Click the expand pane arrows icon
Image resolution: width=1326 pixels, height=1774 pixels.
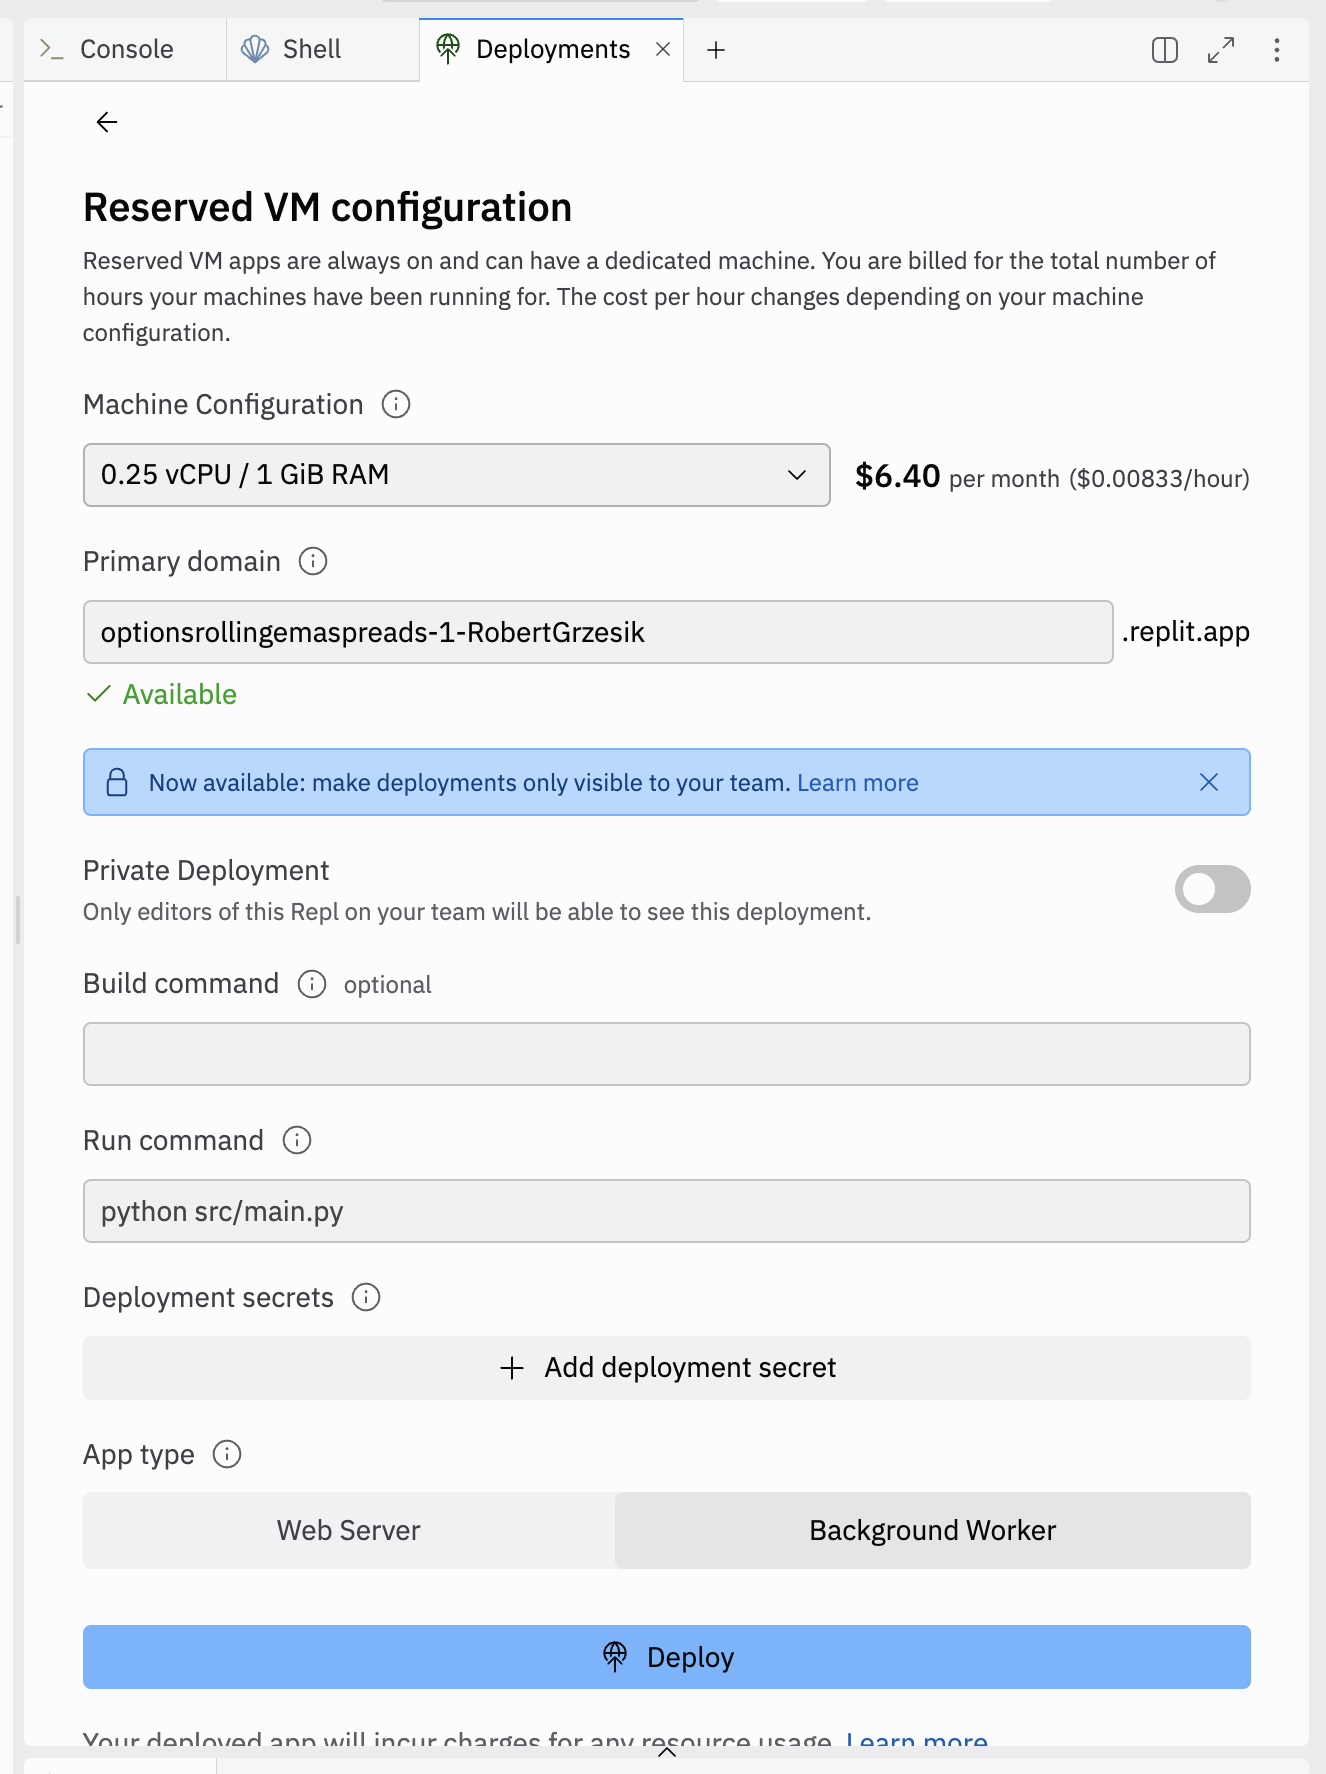pos(1221,50)
